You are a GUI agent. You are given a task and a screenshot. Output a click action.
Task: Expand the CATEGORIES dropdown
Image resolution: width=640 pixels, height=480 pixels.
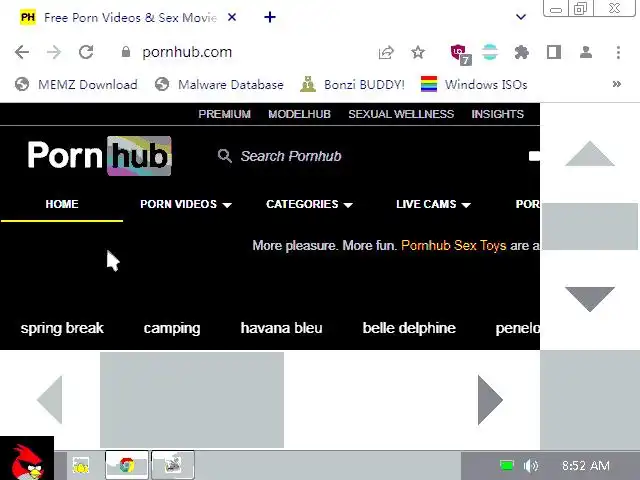[309, 204]
